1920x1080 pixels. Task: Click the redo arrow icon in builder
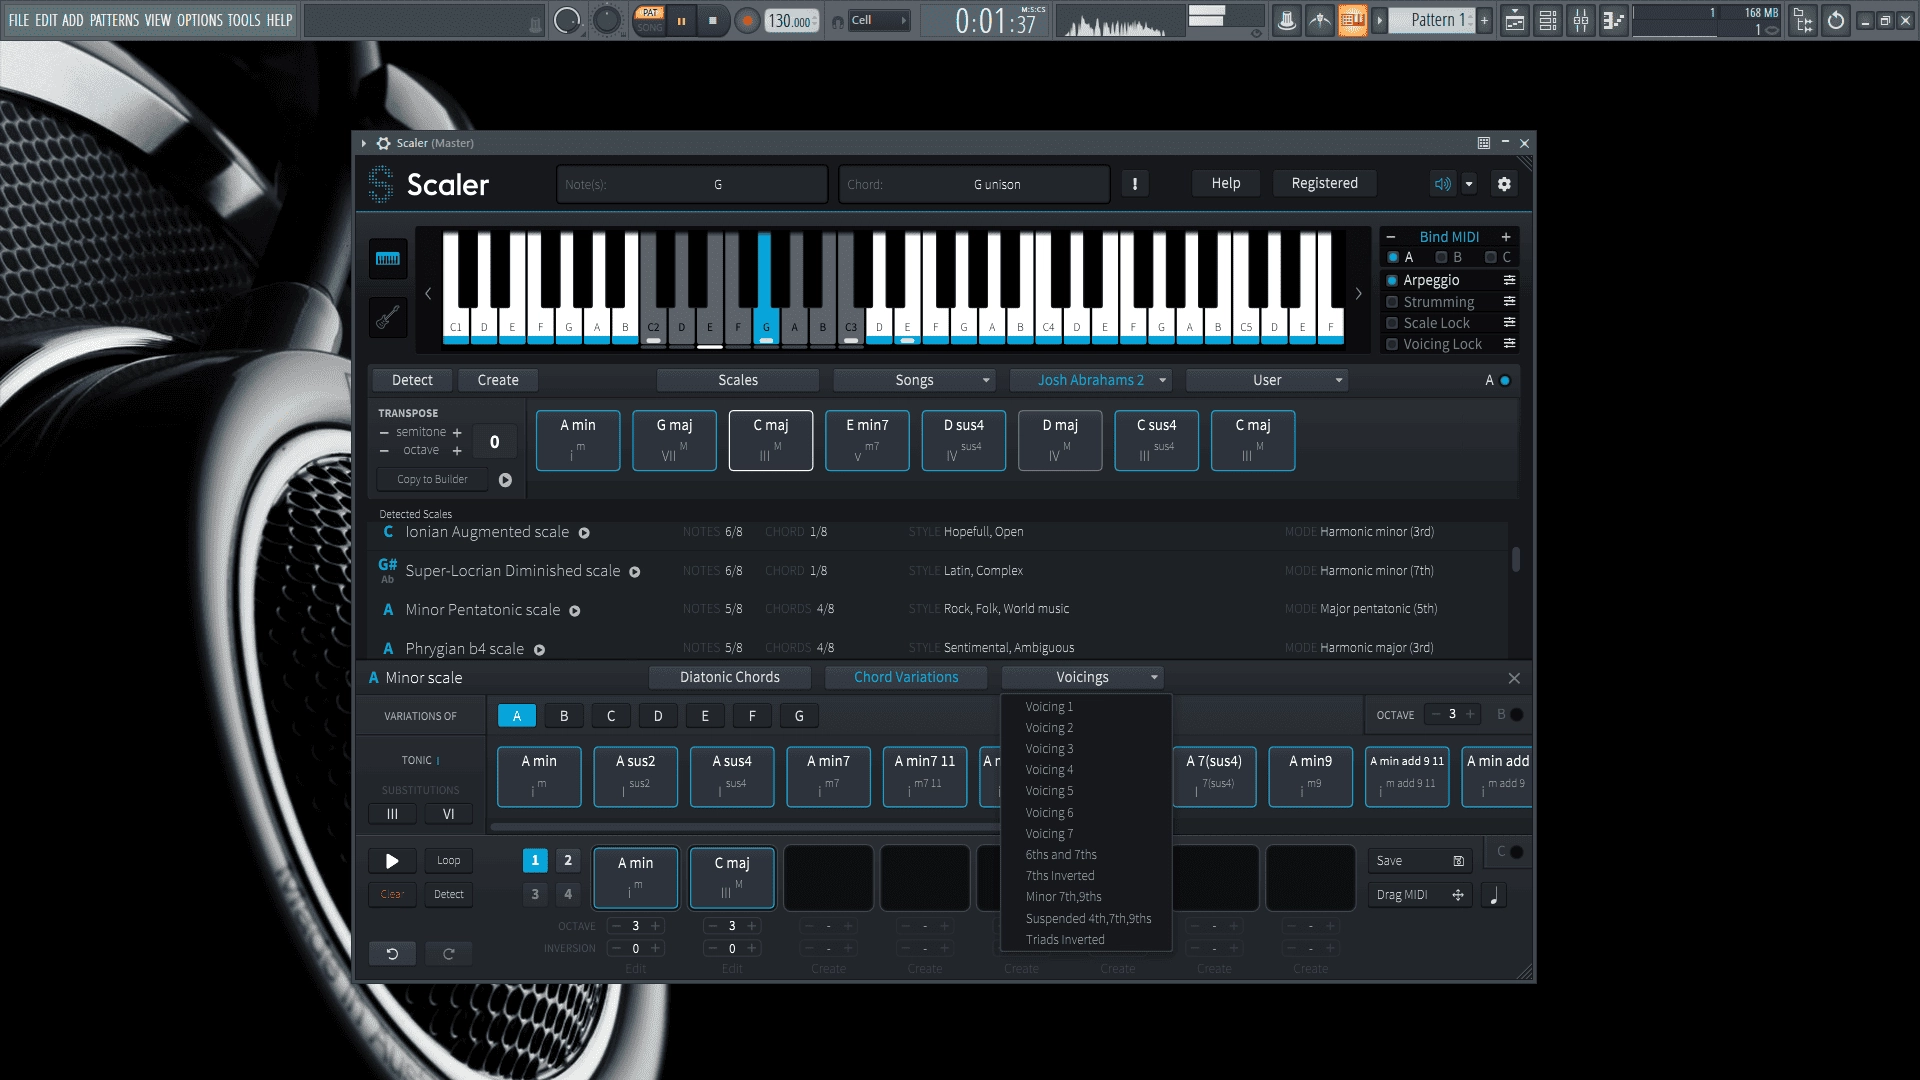click(448, 954)
